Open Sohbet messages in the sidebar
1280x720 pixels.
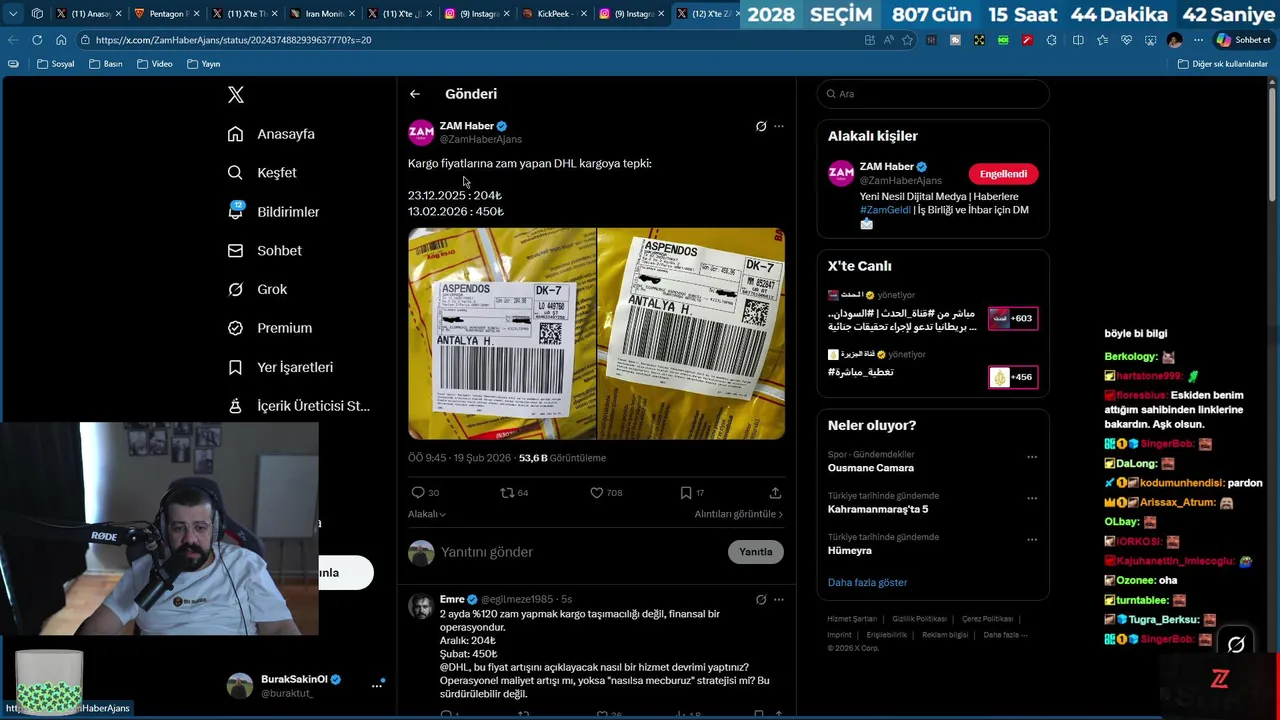264,251
